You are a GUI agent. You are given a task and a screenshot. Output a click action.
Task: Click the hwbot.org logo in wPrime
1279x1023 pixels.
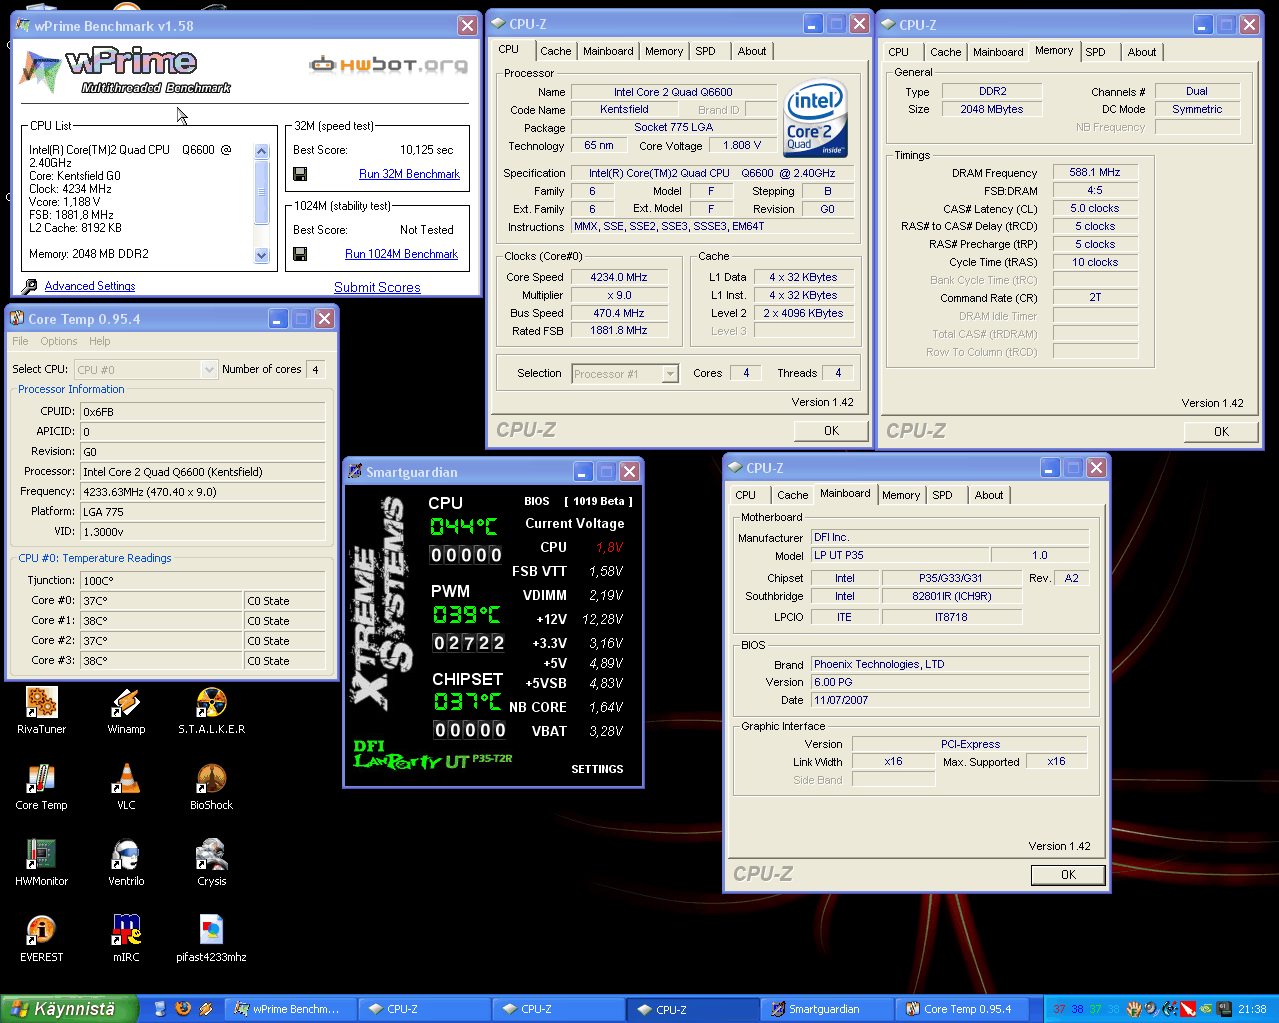388,65
